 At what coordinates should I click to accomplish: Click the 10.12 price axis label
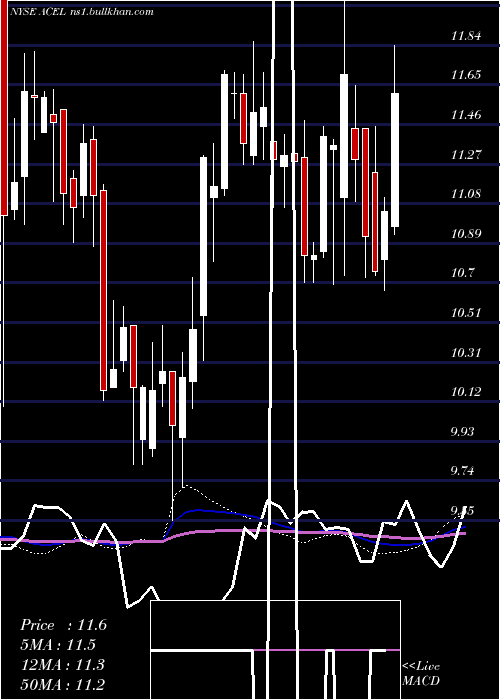[x=466, y=392]
